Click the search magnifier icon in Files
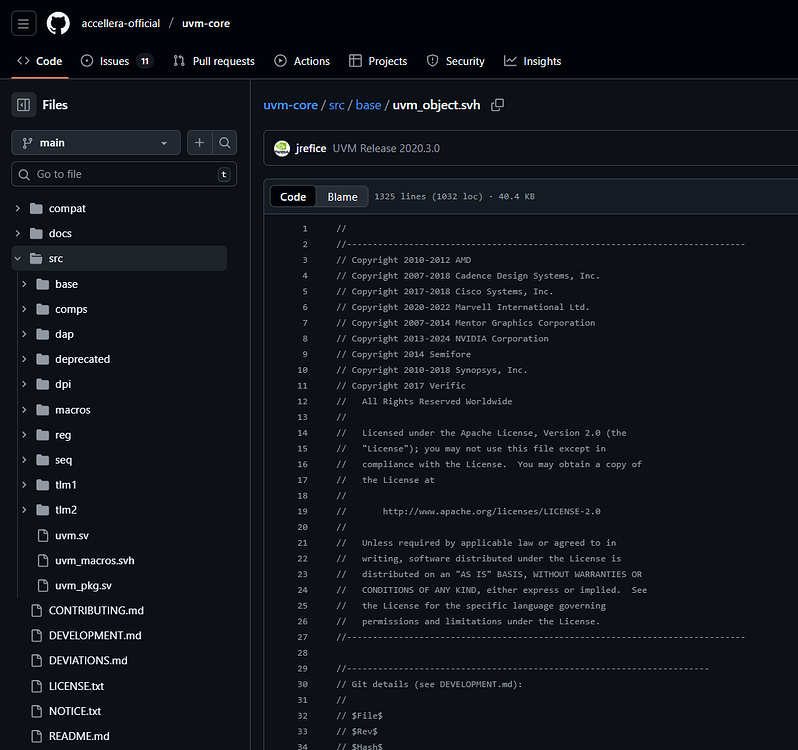The height and width of the screenshot is (750, 798). pos(225,143)
